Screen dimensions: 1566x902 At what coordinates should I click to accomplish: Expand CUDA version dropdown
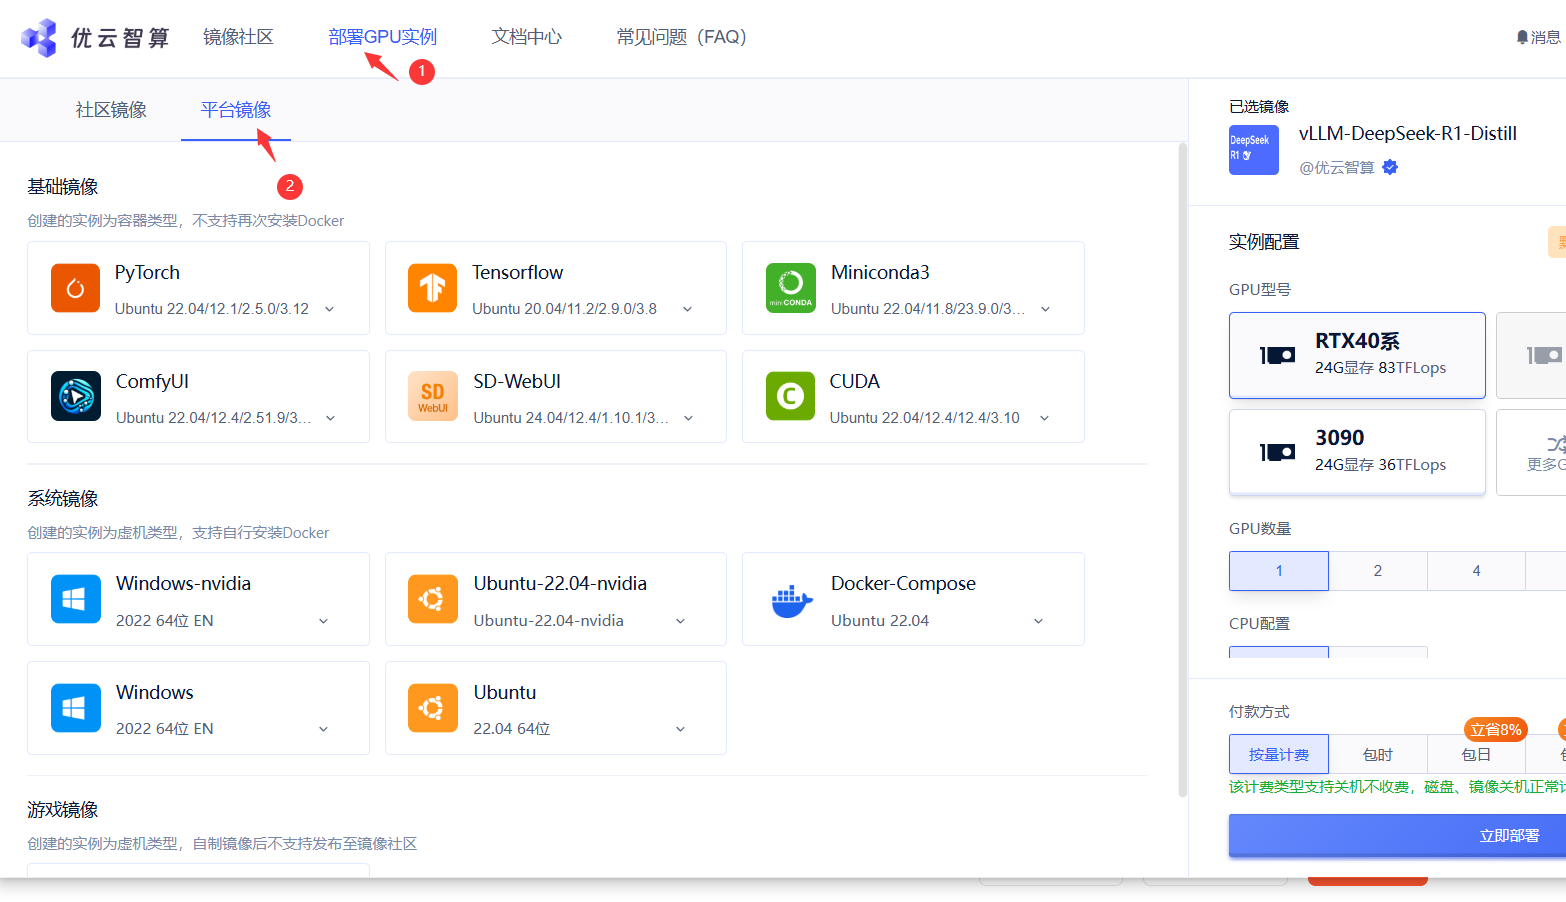pos(1044,418)
